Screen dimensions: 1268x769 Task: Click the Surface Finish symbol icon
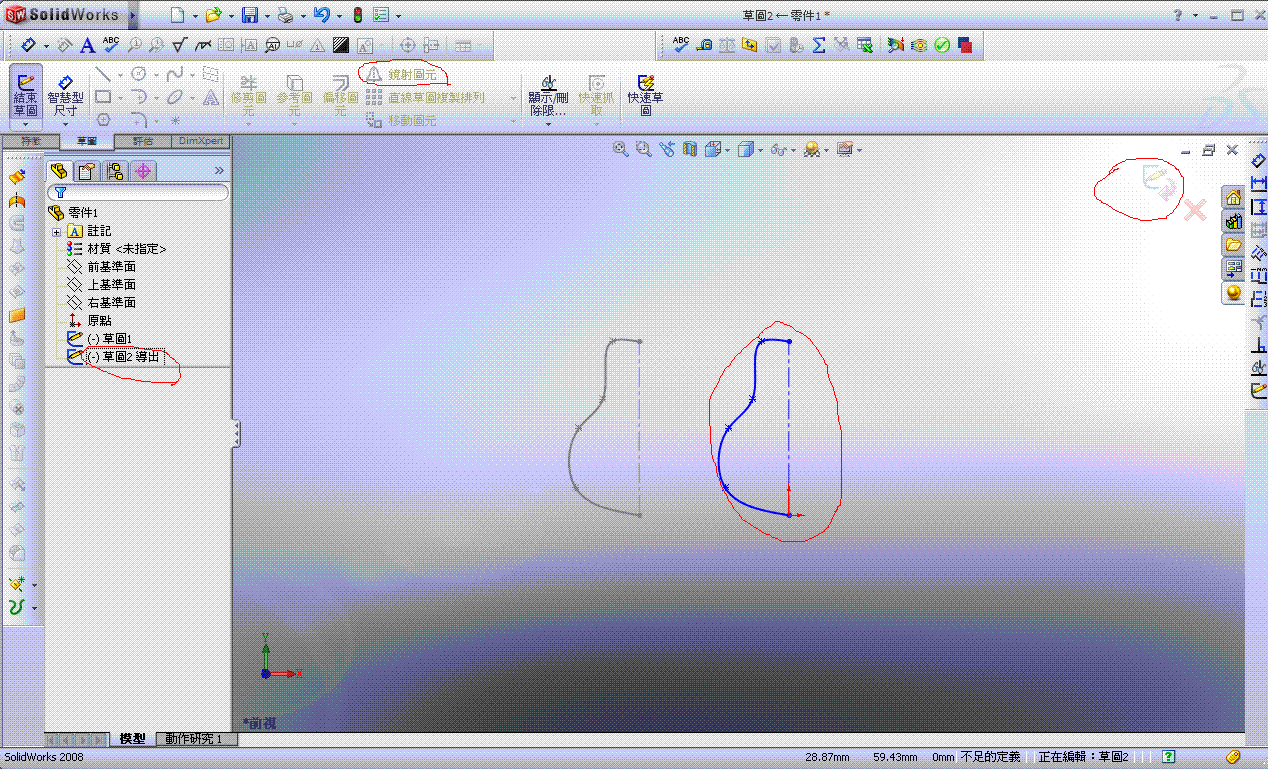[179, 45]
